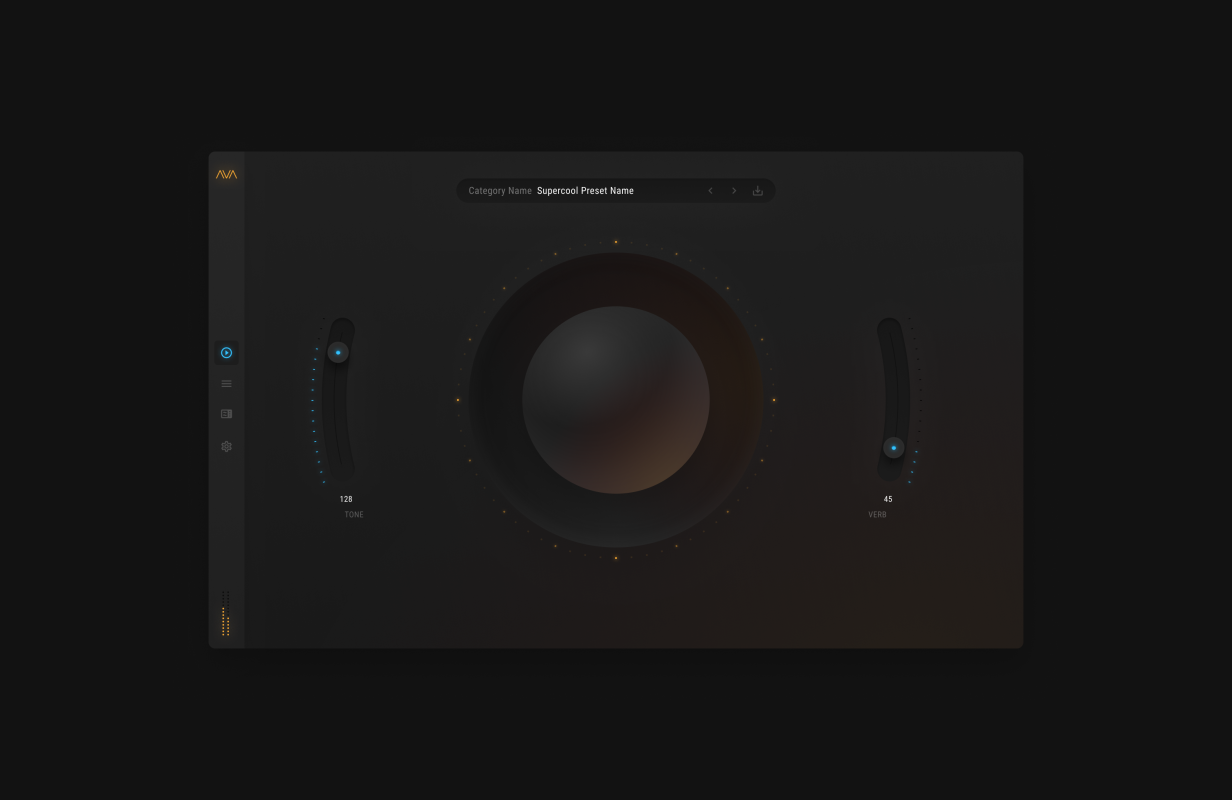Screen dimensions: 1232x800
Task: Click the output level meter
Action: tap(226, 614)
